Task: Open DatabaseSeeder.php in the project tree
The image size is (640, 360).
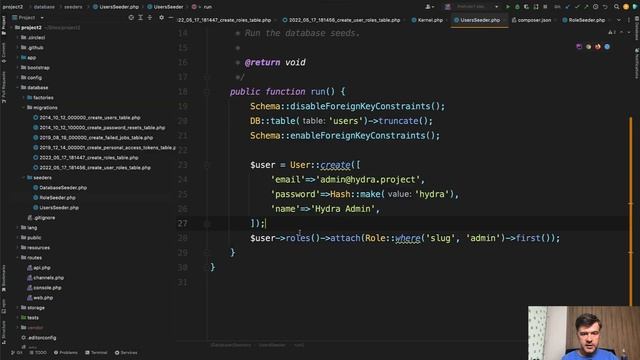Action: [x=63, y=188]
